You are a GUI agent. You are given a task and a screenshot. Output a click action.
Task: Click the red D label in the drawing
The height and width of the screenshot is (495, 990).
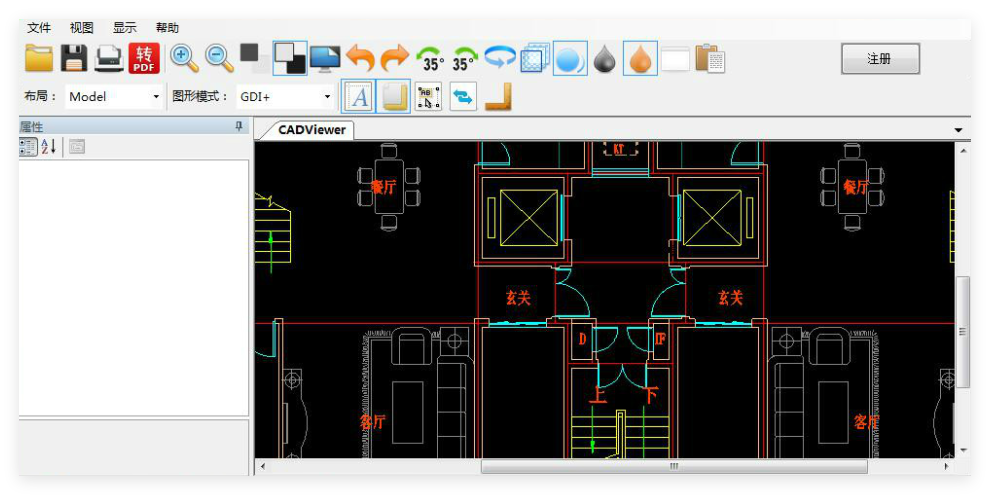583,340
